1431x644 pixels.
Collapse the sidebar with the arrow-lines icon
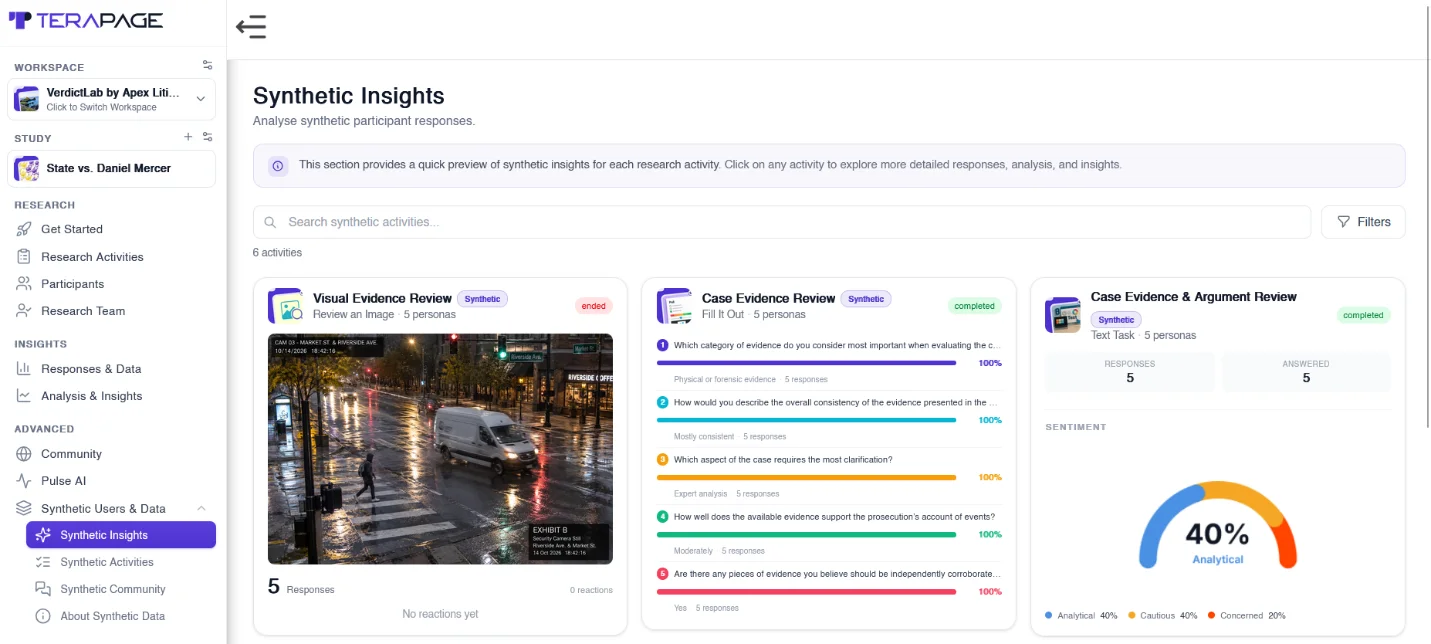pyautogui.click(x=251, y=27)
